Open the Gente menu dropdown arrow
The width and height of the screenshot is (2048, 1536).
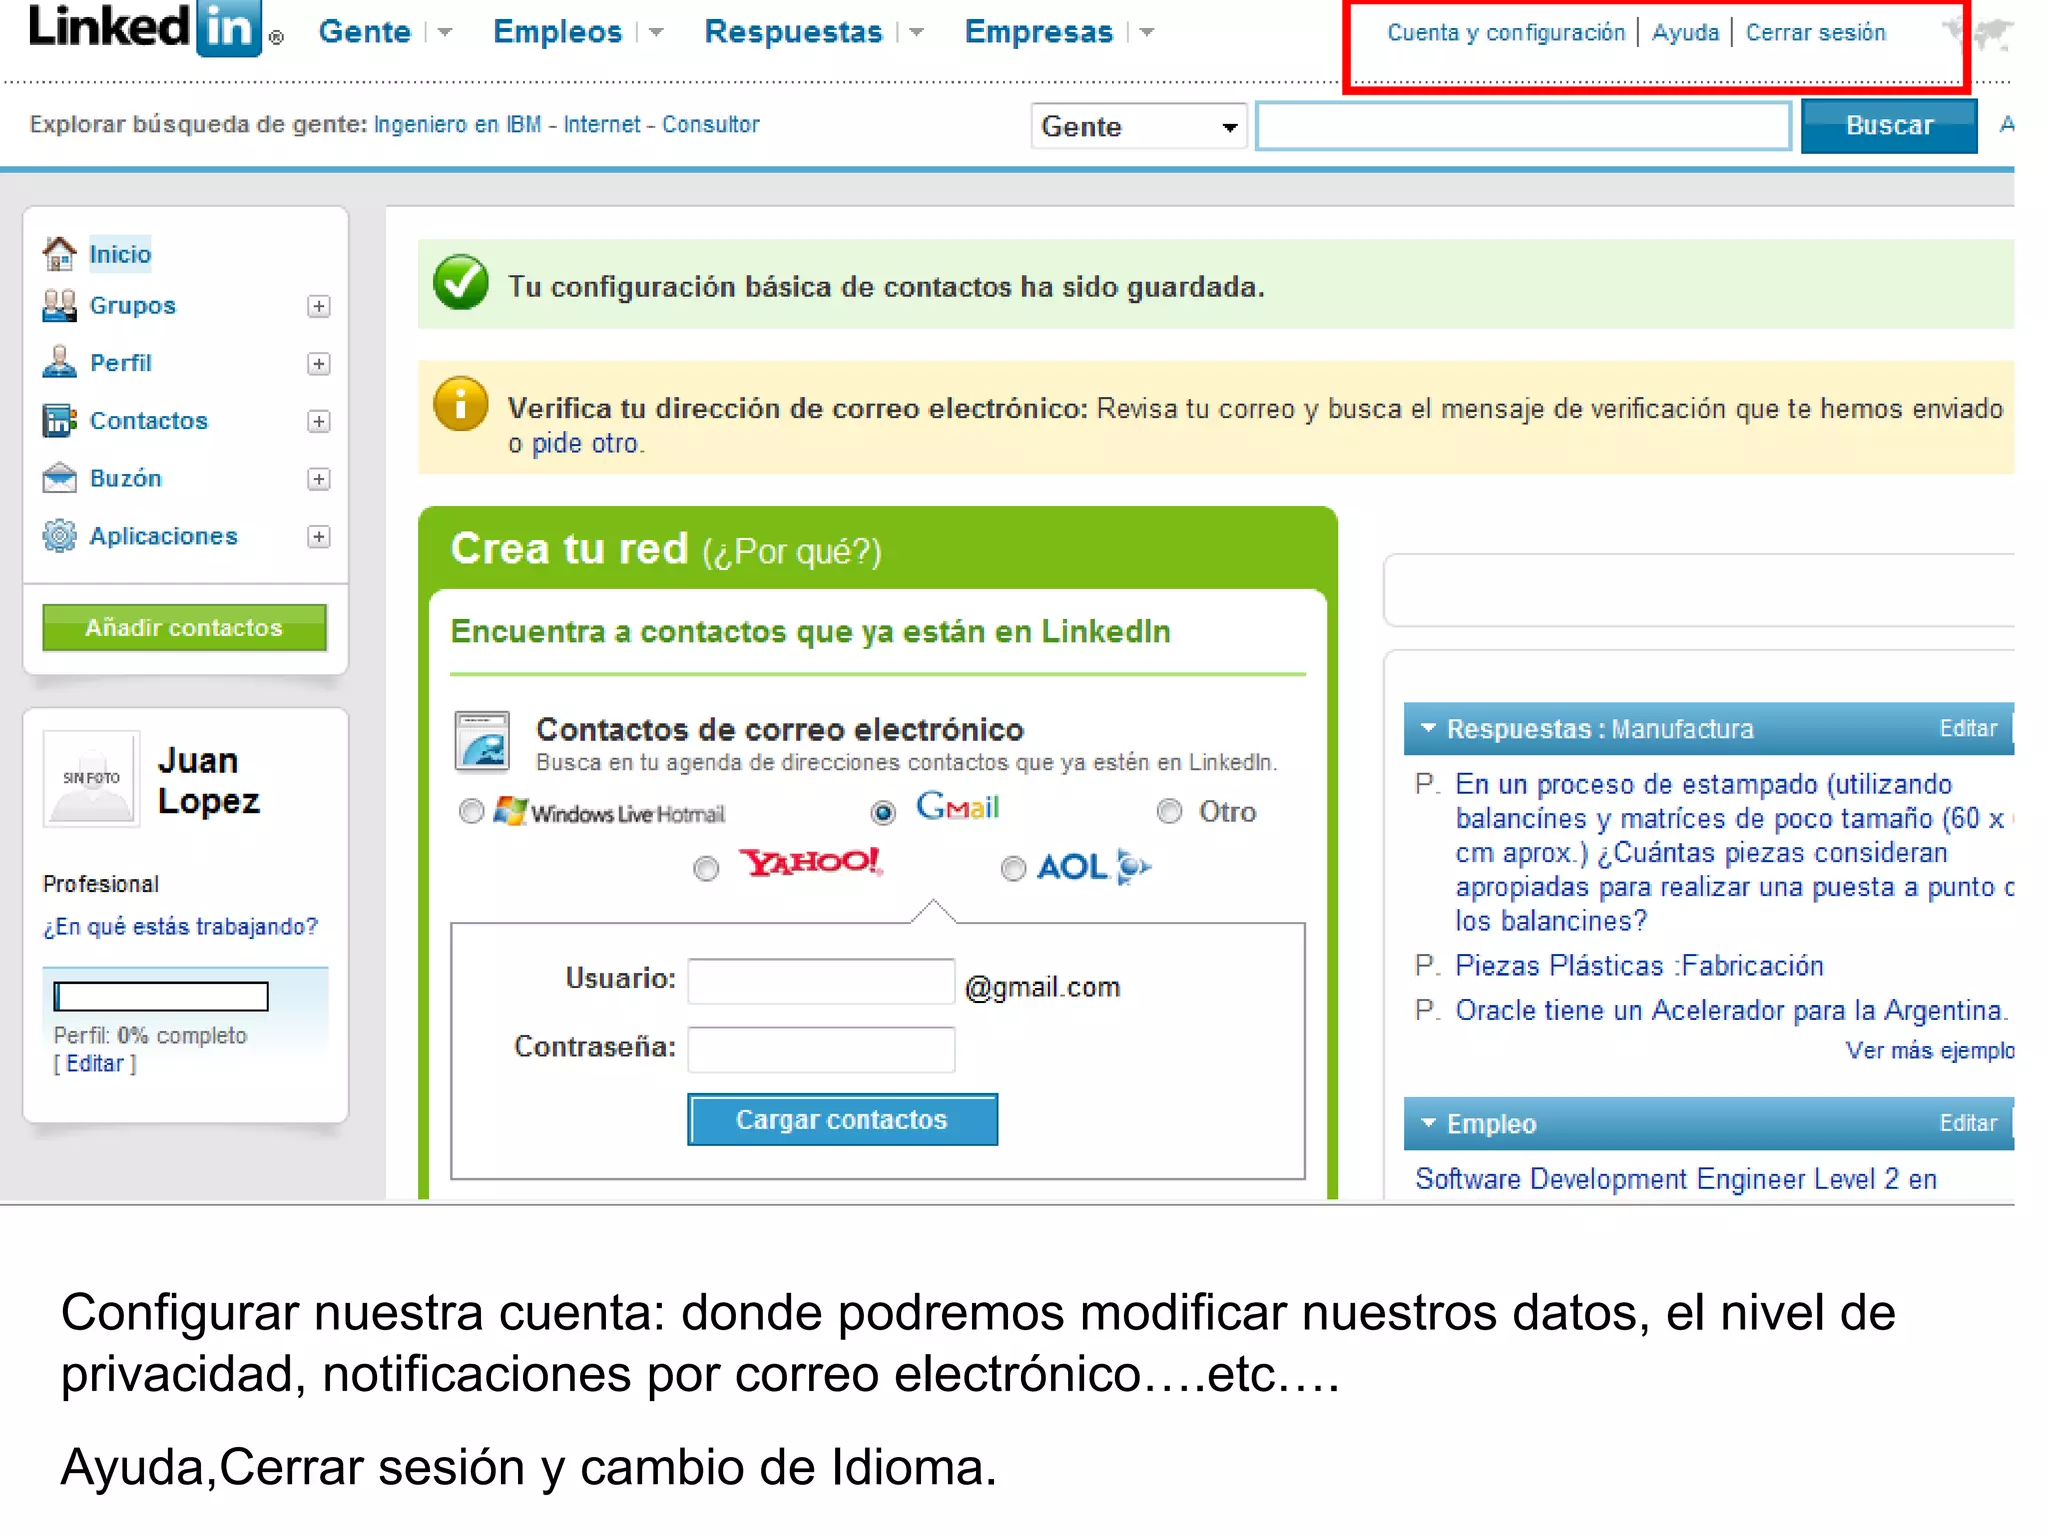click(x=445, y=33)
